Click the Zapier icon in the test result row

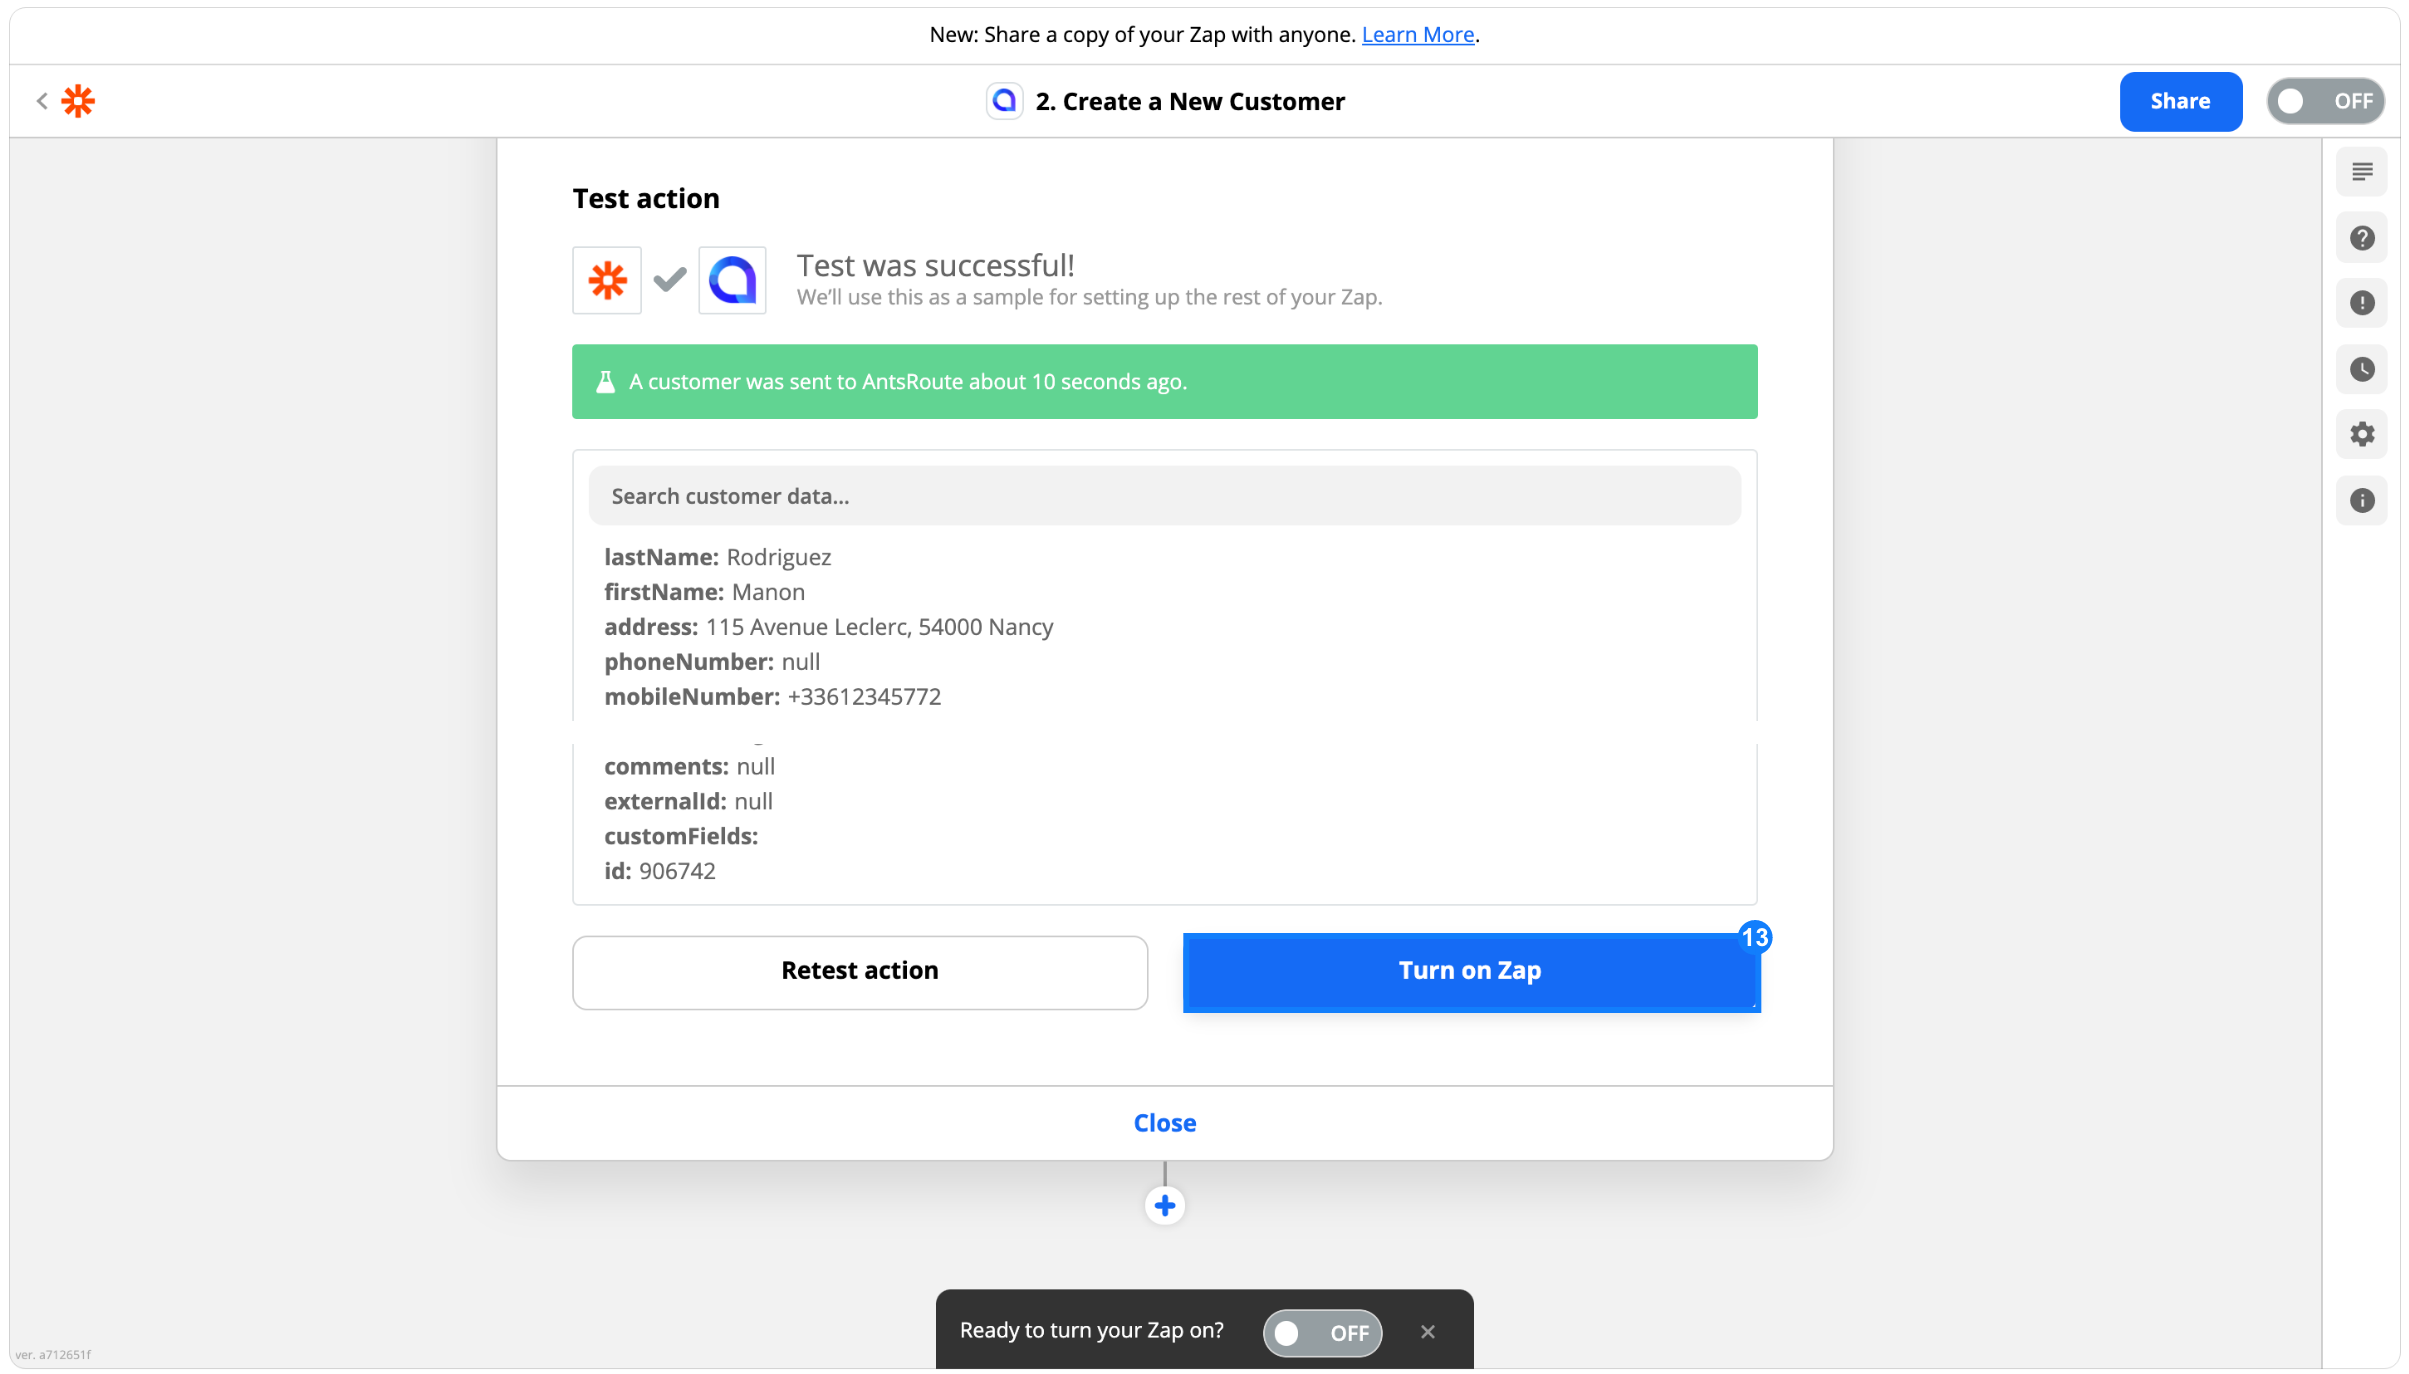607,280
